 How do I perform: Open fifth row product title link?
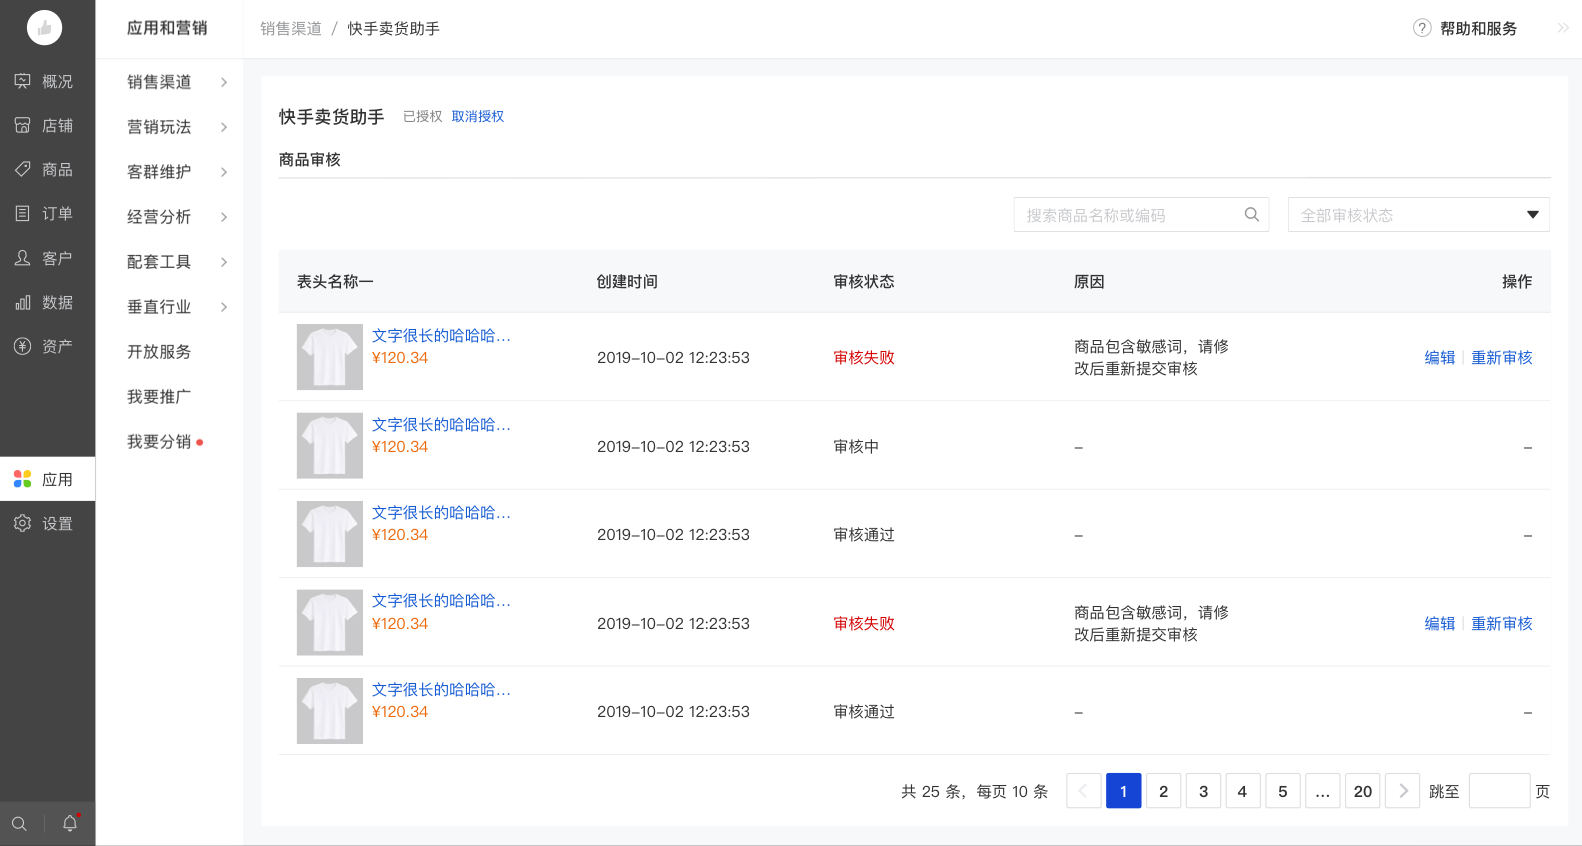(x=441, y=690)
